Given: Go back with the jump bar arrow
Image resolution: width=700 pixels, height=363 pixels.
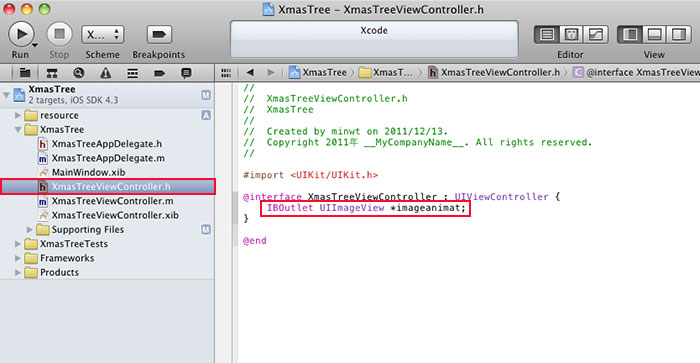Looking at the screenshot, I should [250, 72].
